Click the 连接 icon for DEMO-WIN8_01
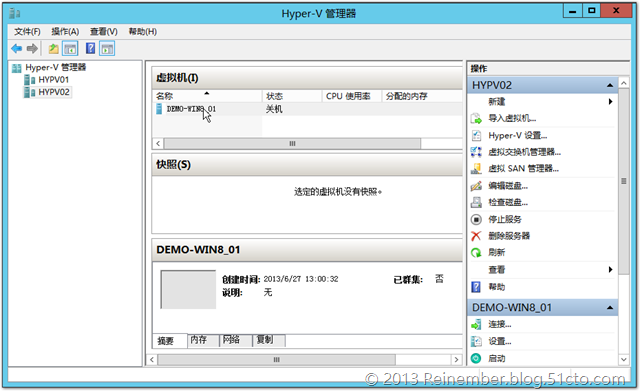The width and height of the screenshot is (640, 391). click(476, 325)
